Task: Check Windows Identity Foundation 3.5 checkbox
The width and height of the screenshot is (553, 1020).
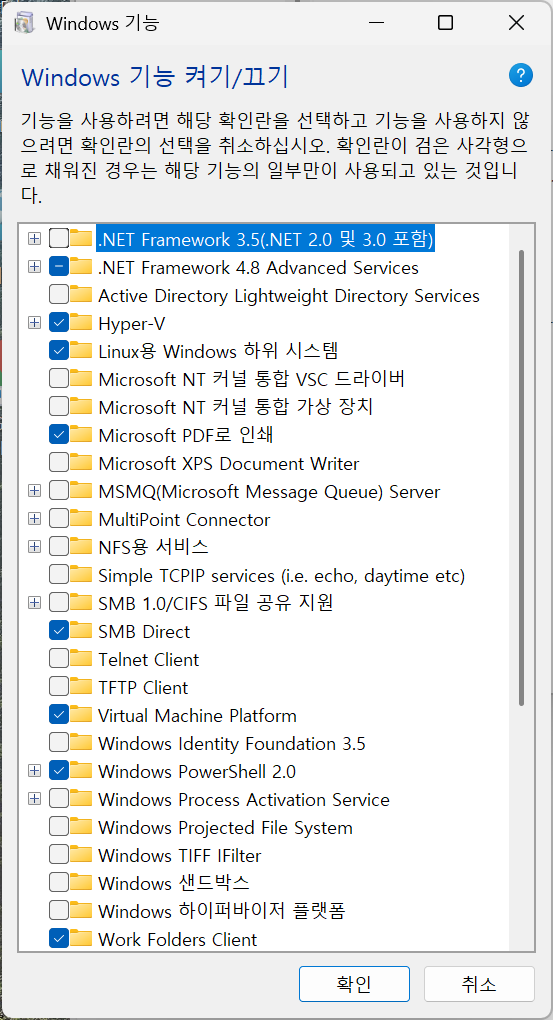Action: (x=59, y=743)
